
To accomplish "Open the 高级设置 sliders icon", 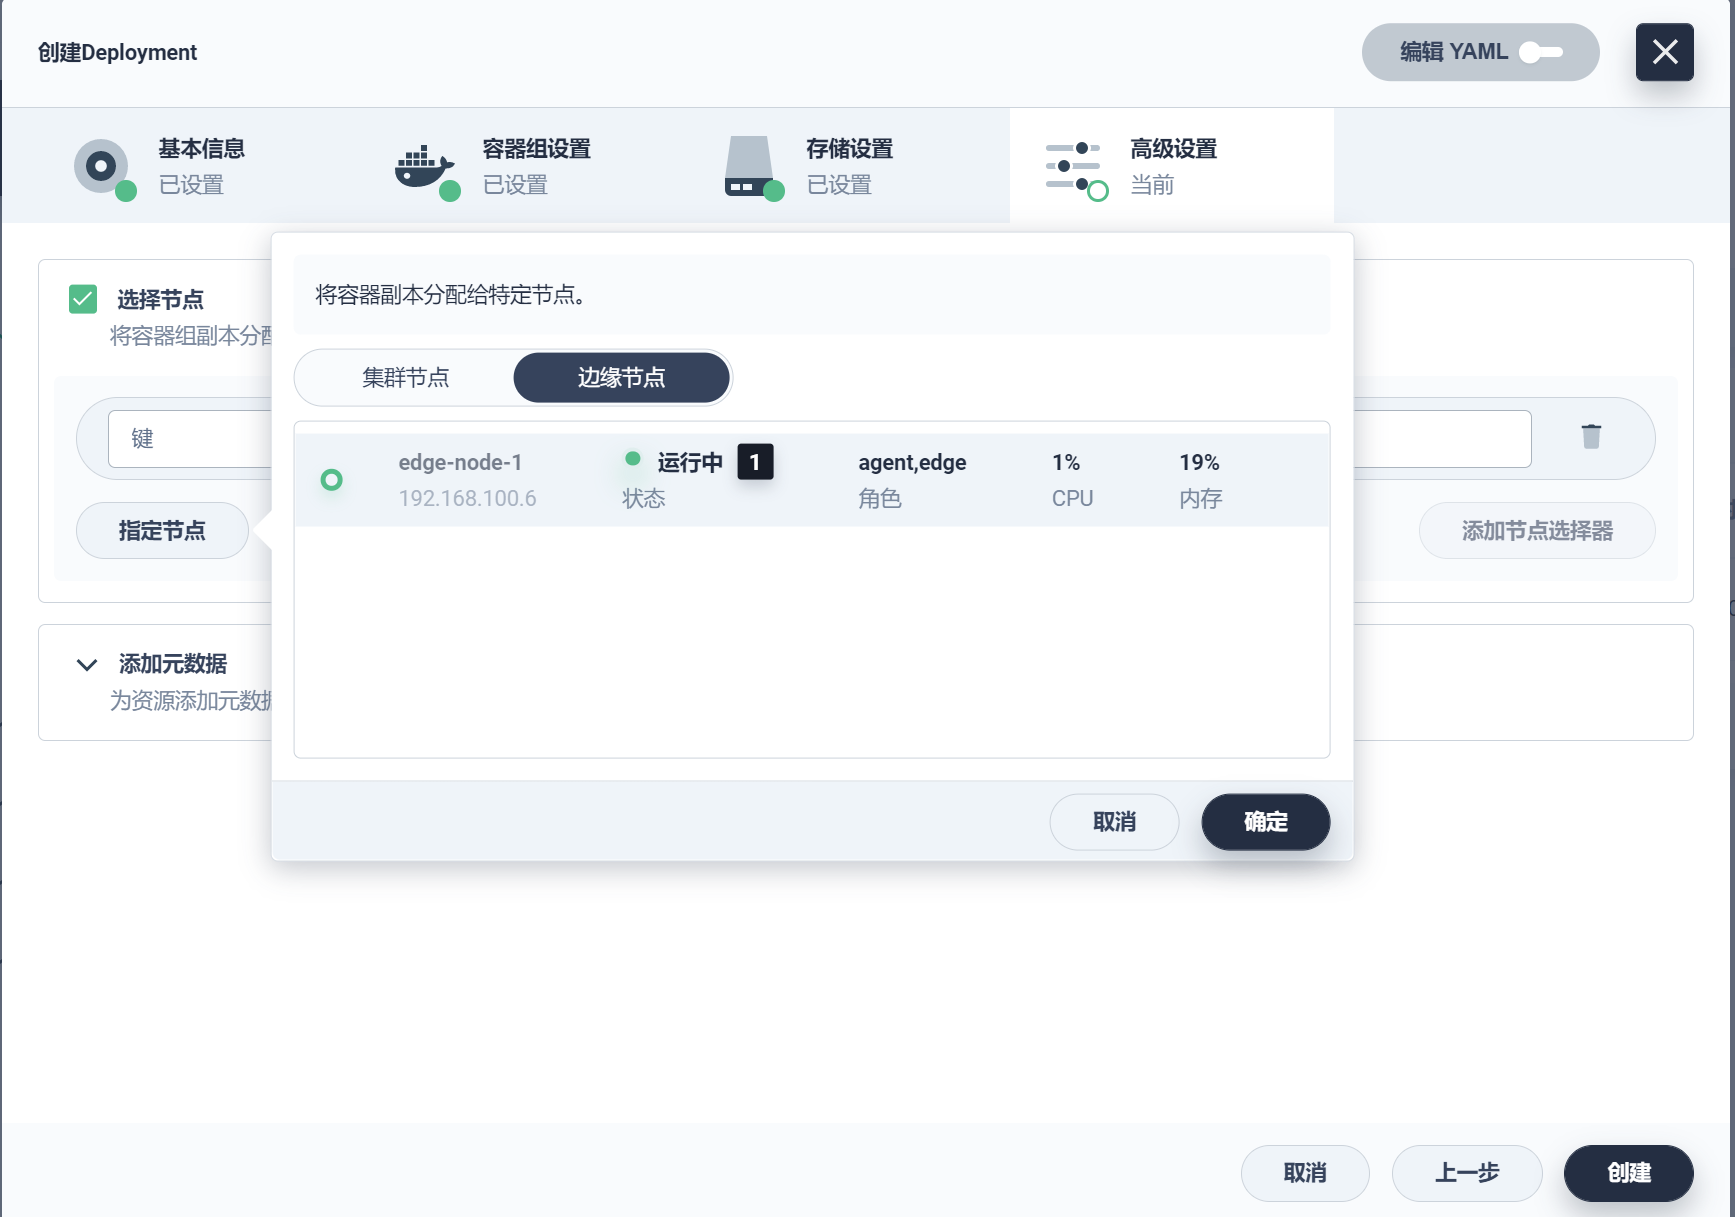I will click(1072, 166).
